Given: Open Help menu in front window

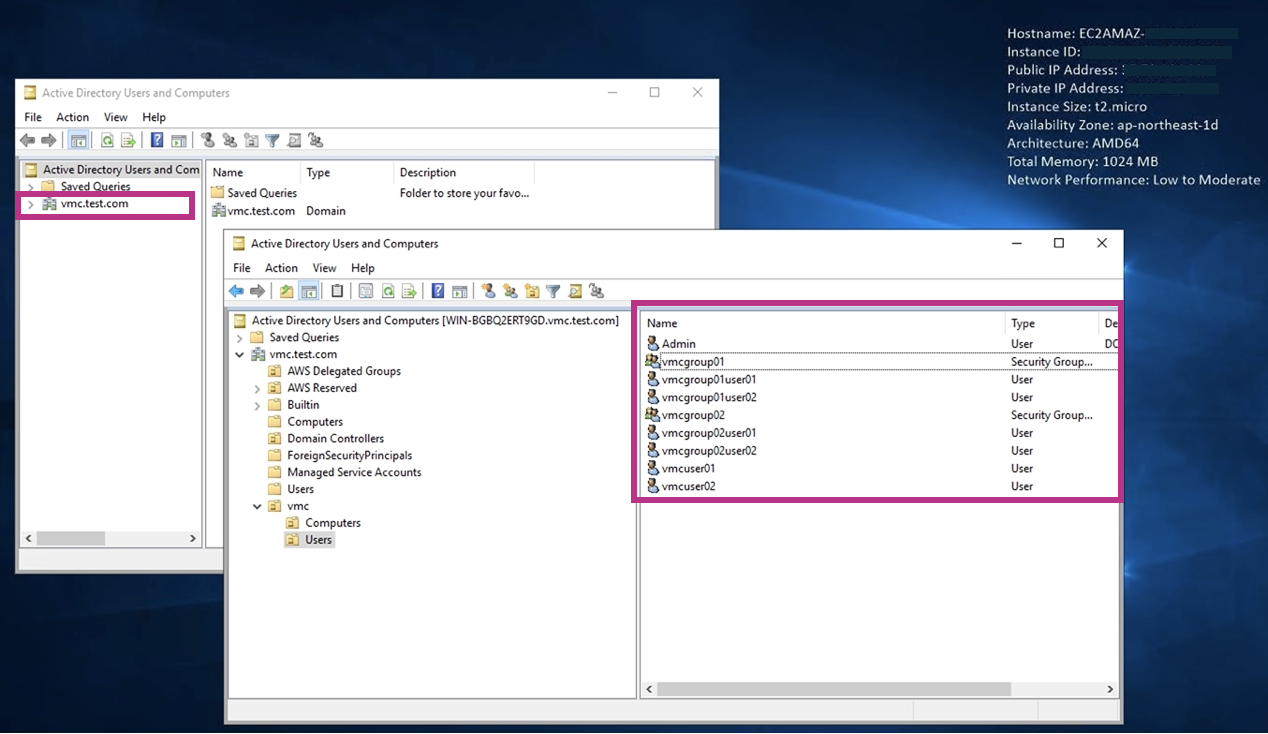Looking at the screenshot, I should 363,268.
